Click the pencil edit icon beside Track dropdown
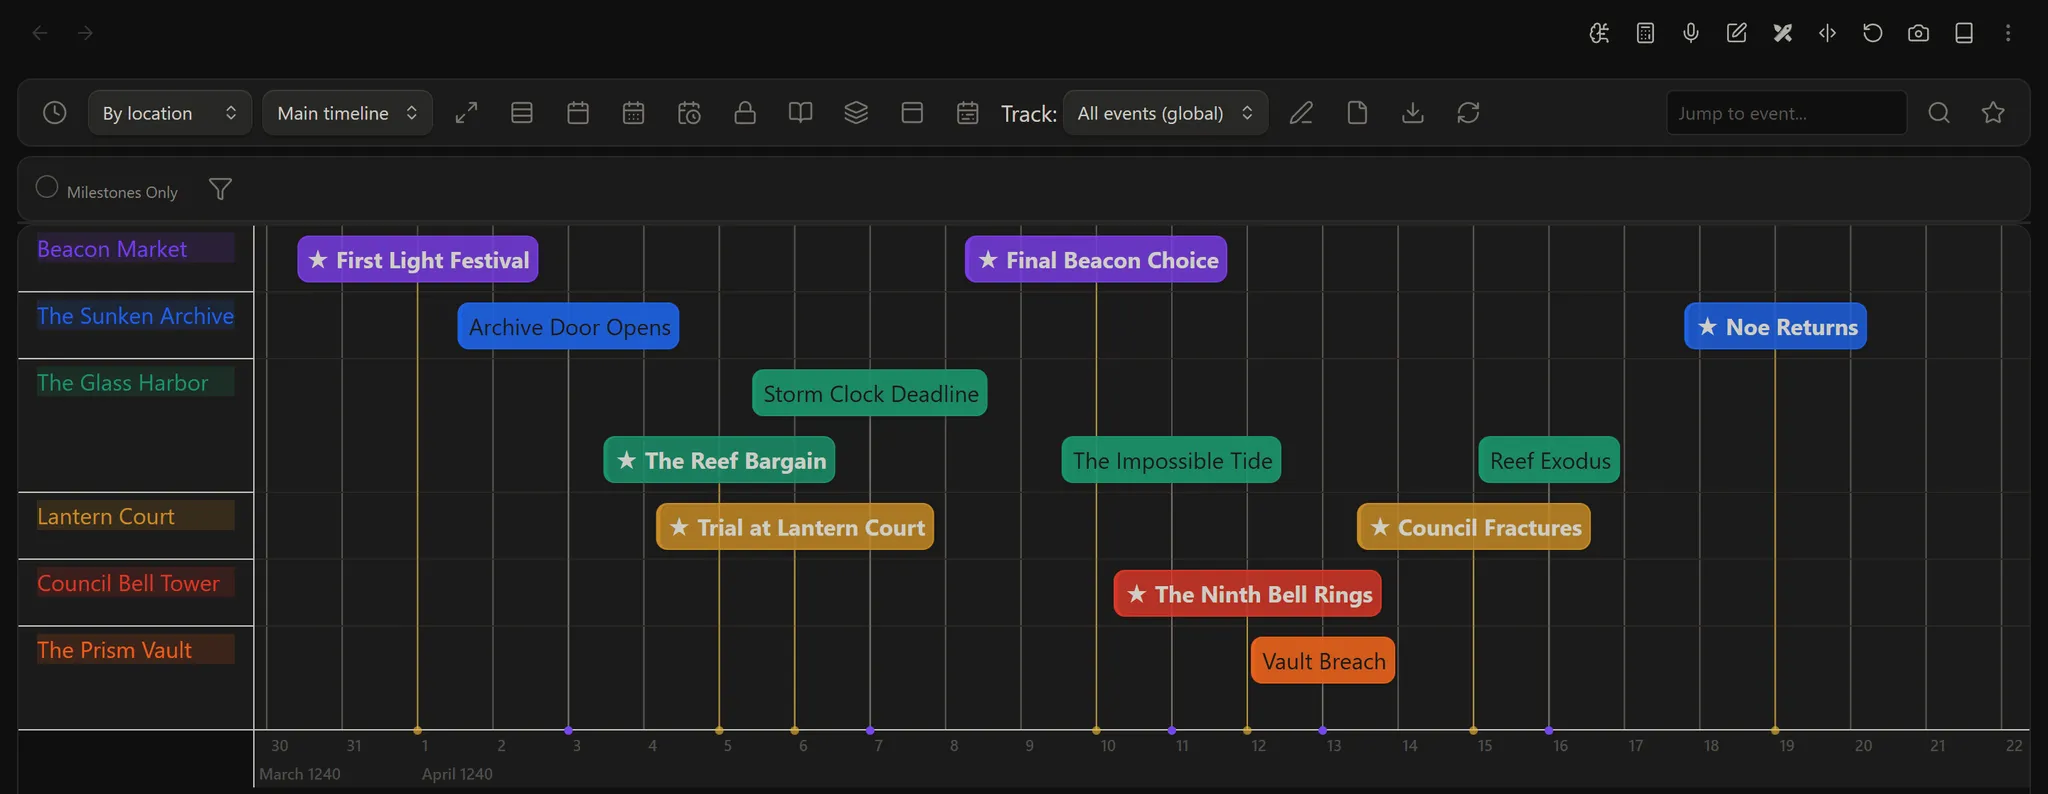 1301,113
